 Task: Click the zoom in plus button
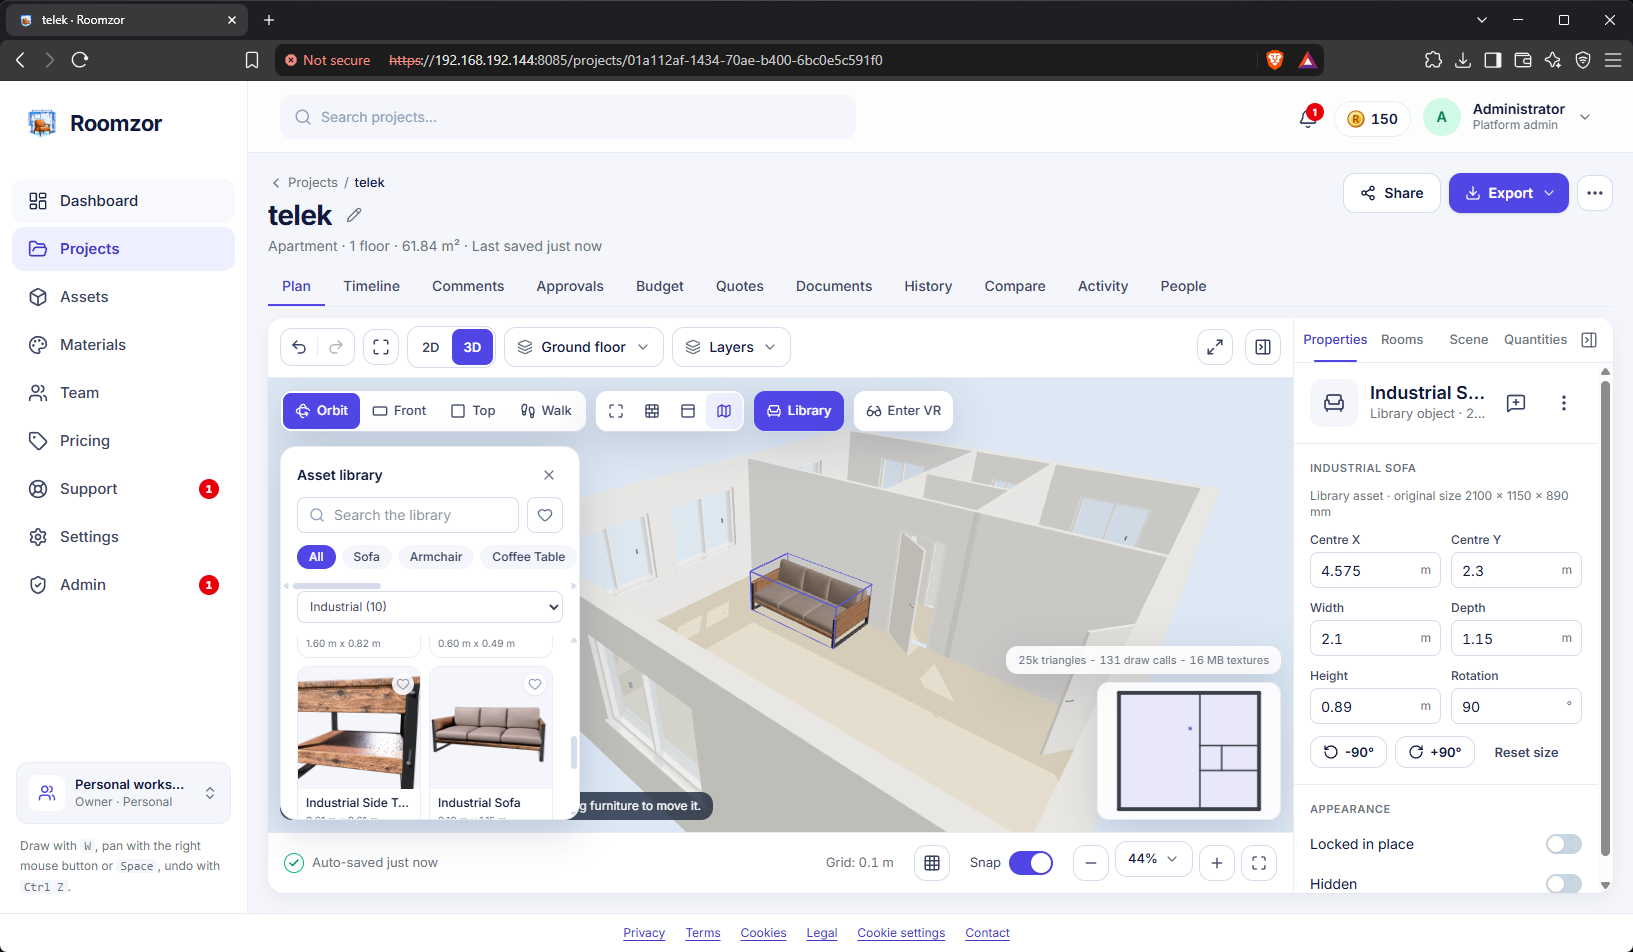(x=1217, y=863)
